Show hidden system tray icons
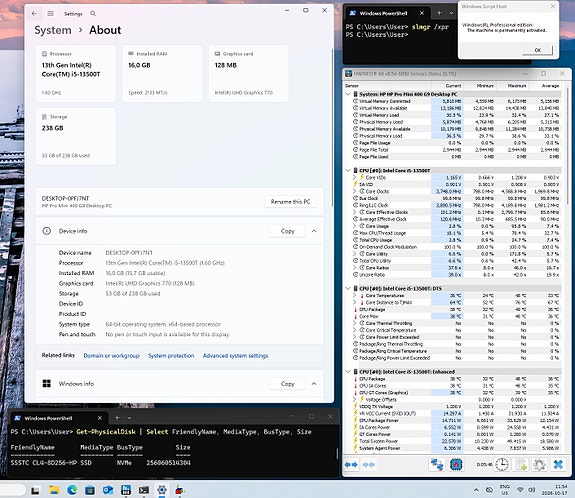The image size is (575, 498). point(476,490)
